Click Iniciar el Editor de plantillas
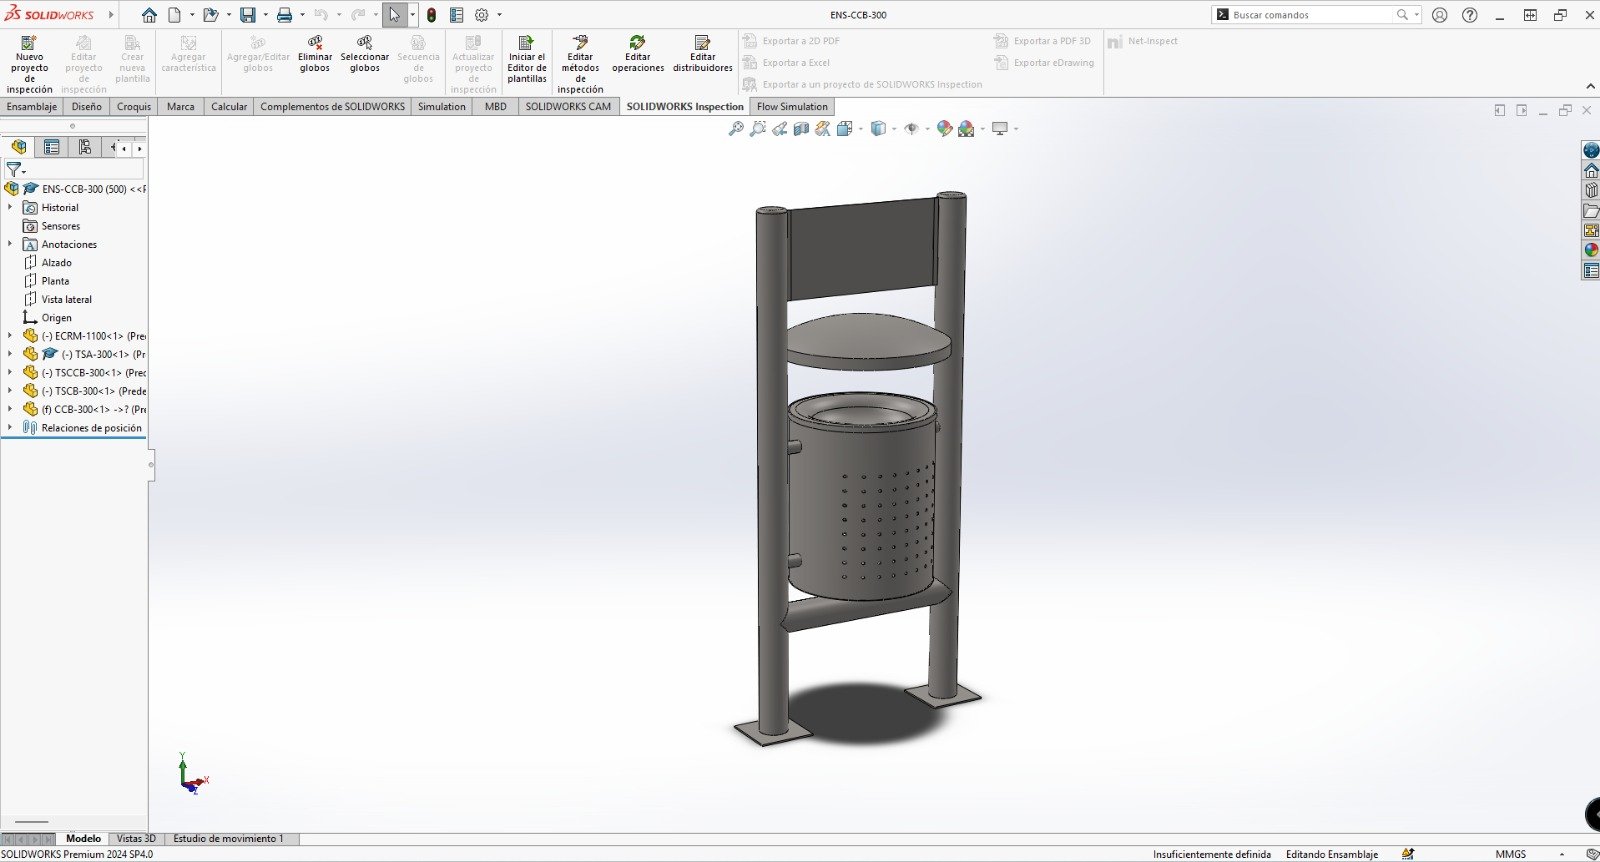Screen dimensions: 1600x862 (x=526, y=43)
